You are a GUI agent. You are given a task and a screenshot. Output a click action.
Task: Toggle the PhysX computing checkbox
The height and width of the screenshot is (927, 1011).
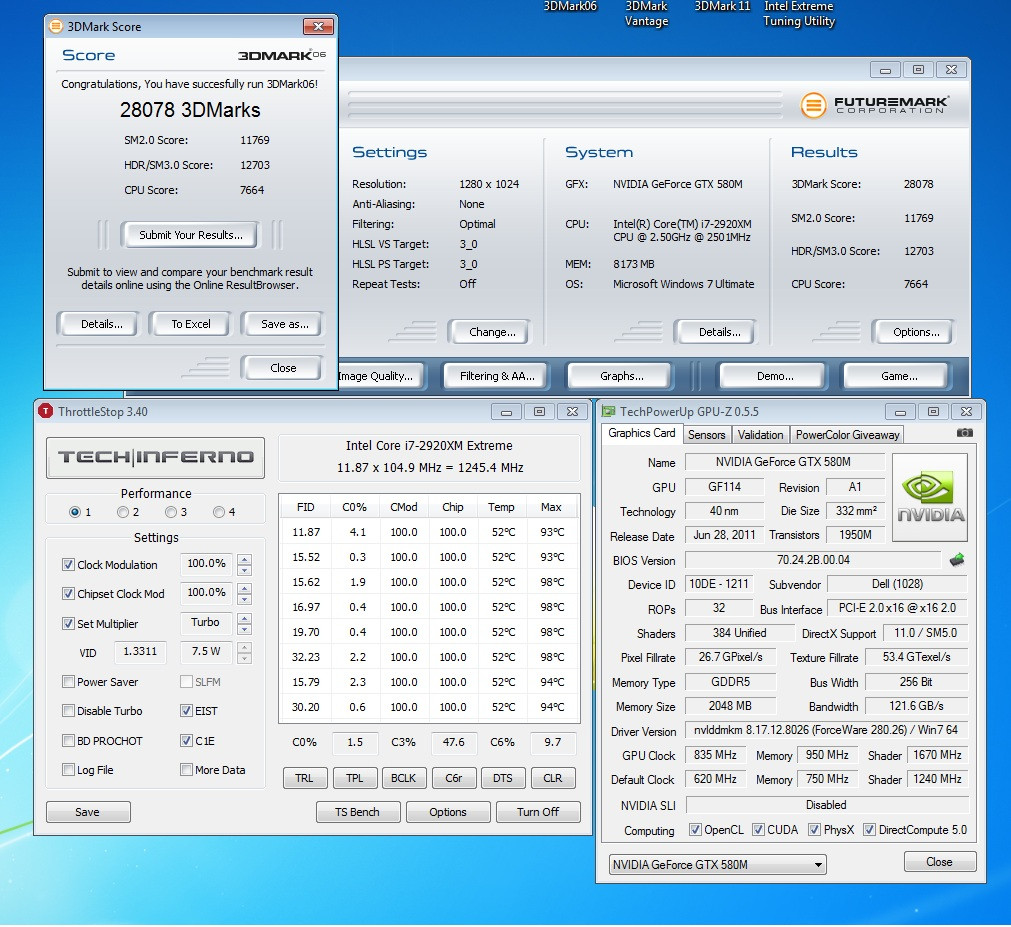(x=814, y=830)
